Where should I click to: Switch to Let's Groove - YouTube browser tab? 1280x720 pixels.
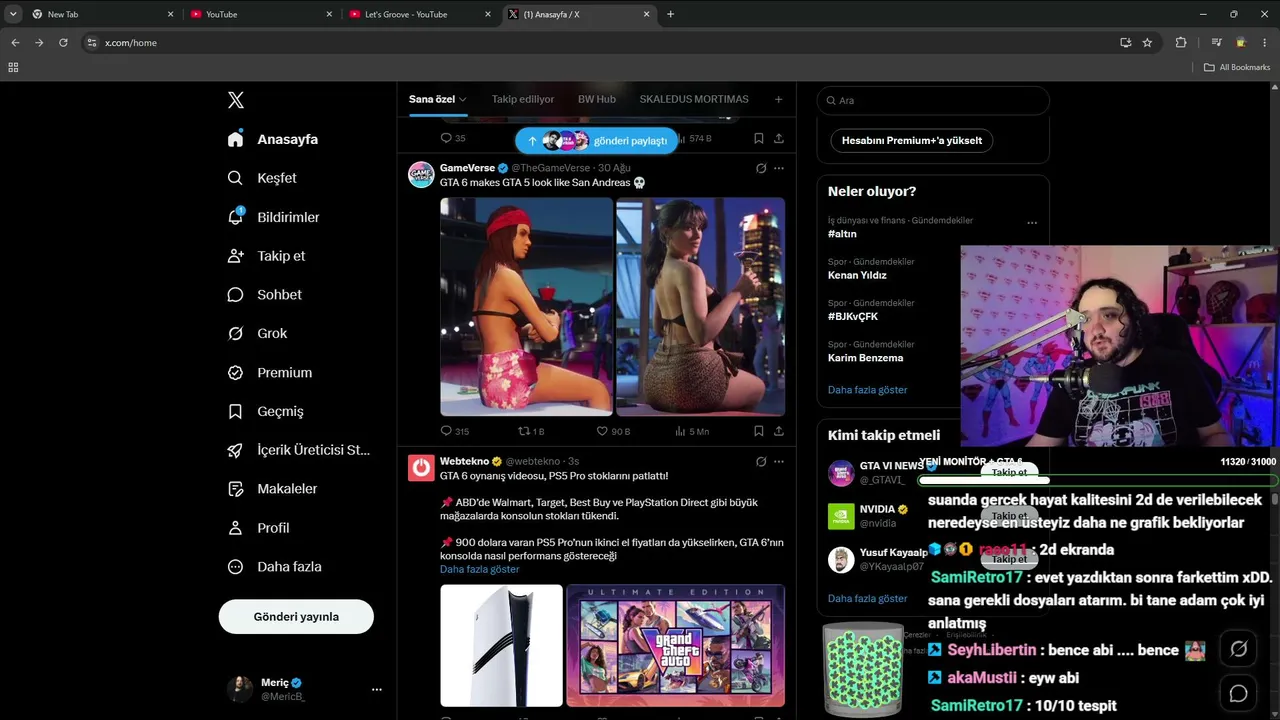click(419, 14)
